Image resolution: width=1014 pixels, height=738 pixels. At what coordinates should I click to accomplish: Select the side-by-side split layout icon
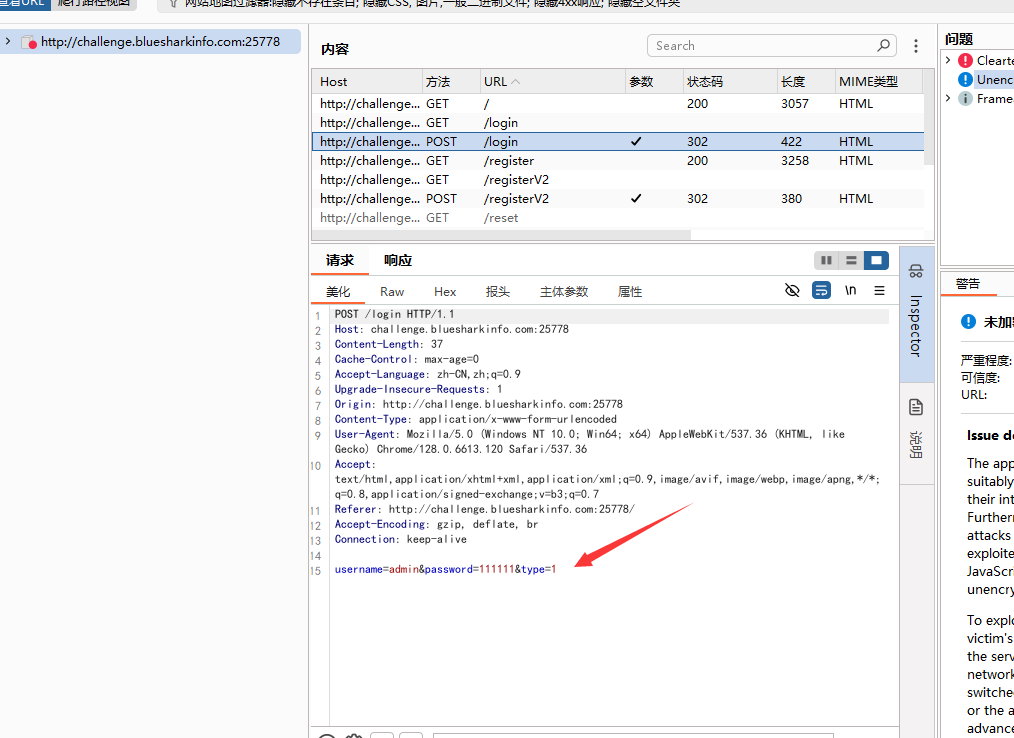pyautogui.click(x=826, y=260)
